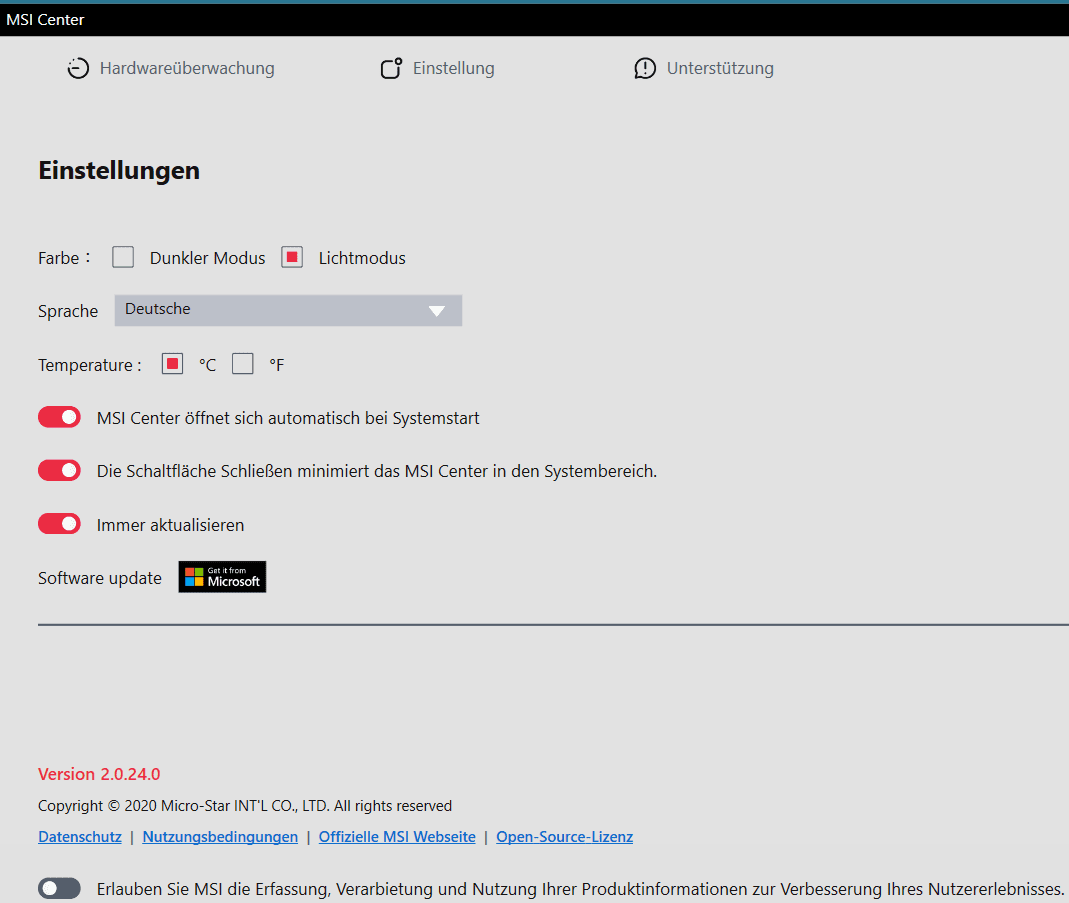The height and width of the screenshot is (903, 1069).
Task: Click the Unterstützung speech bubble icon
Action: 645,68
